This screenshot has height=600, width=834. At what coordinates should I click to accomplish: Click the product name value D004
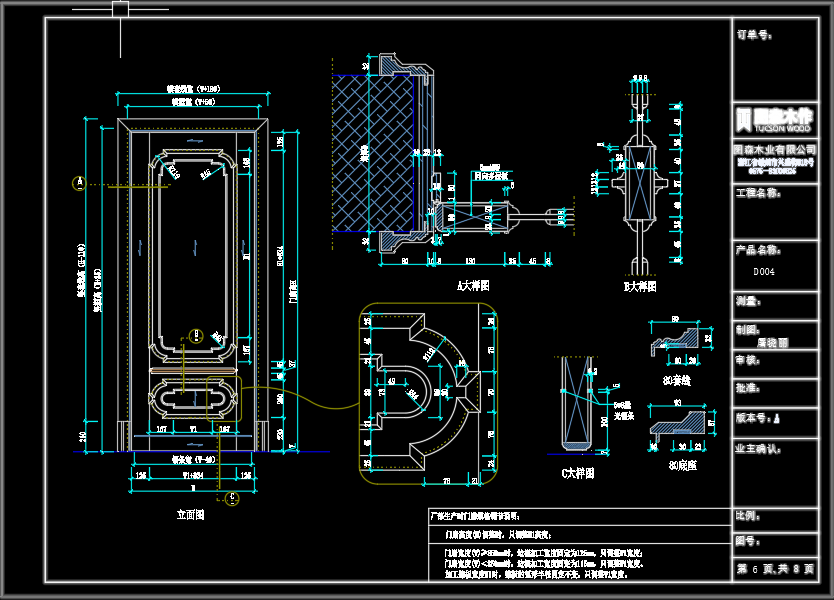764,271
